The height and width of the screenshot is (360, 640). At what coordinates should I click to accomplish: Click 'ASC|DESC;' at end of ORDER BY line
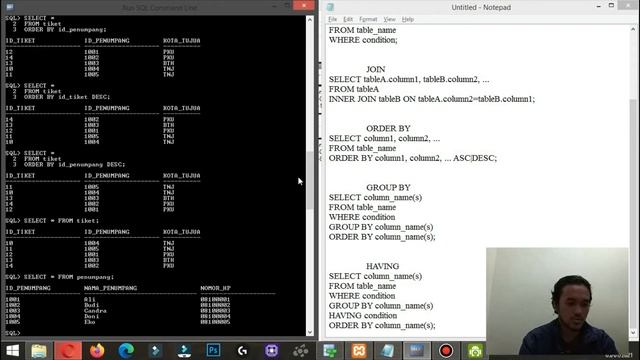tap(475, 158)
